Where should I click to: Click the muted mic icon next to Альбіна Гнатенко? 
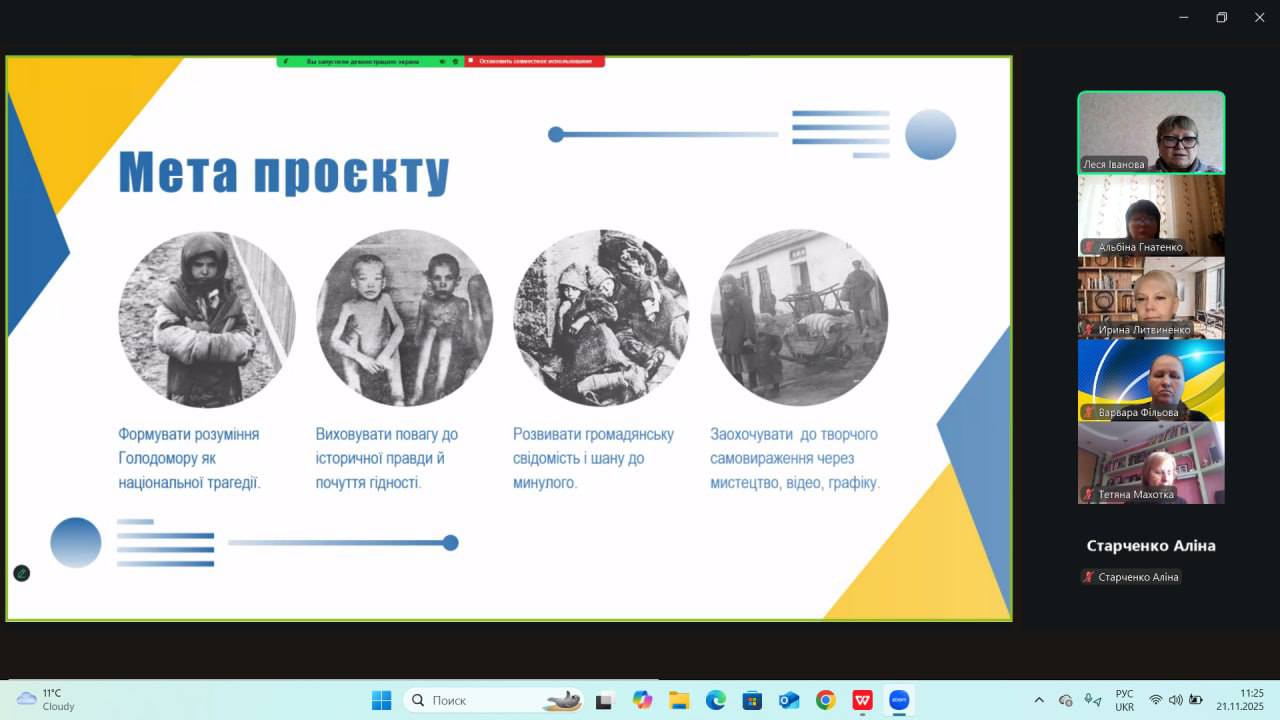(1088, 247)
